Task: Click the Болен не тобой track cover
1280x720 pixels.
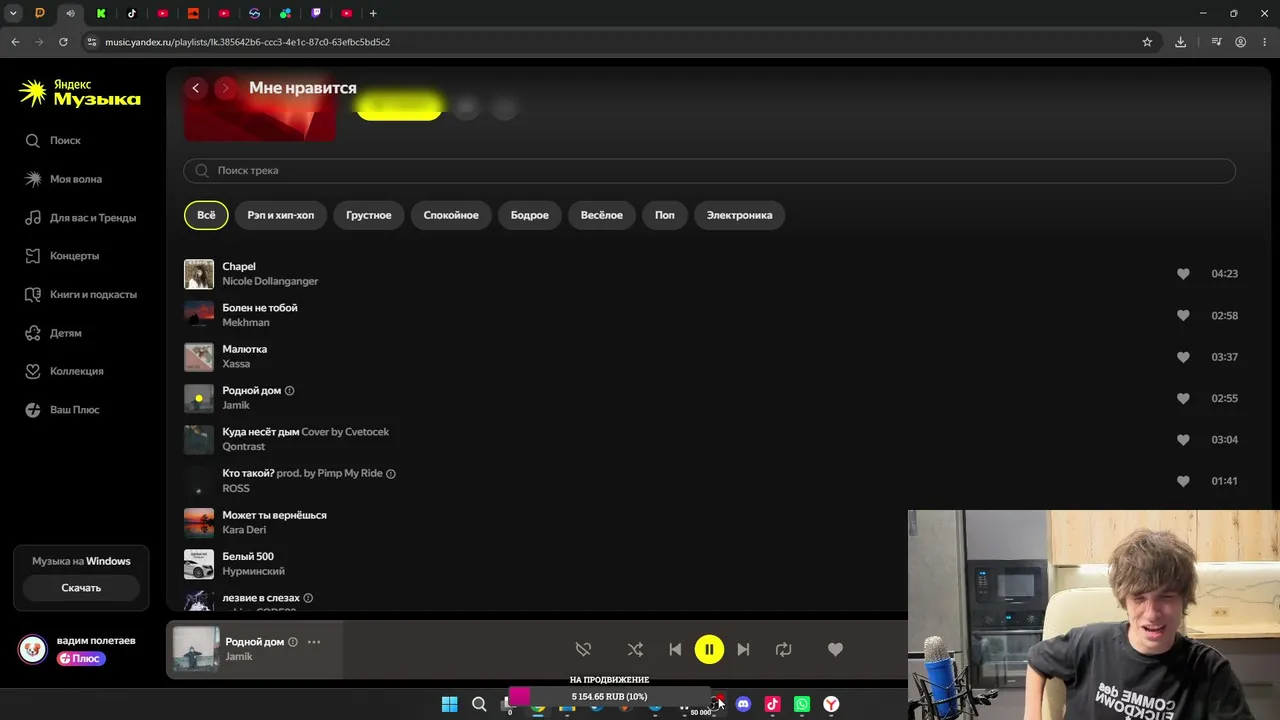Action: click(199, 315)
